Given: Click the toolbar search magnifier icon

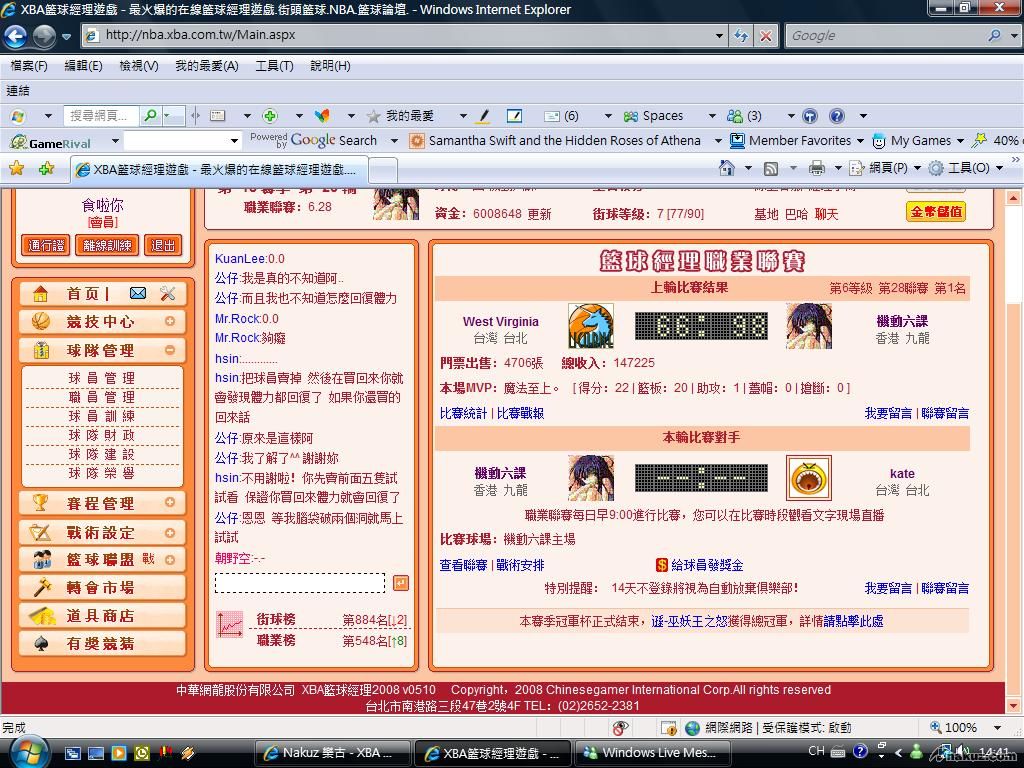Looking at the screenshot, I should click(150, 116).
